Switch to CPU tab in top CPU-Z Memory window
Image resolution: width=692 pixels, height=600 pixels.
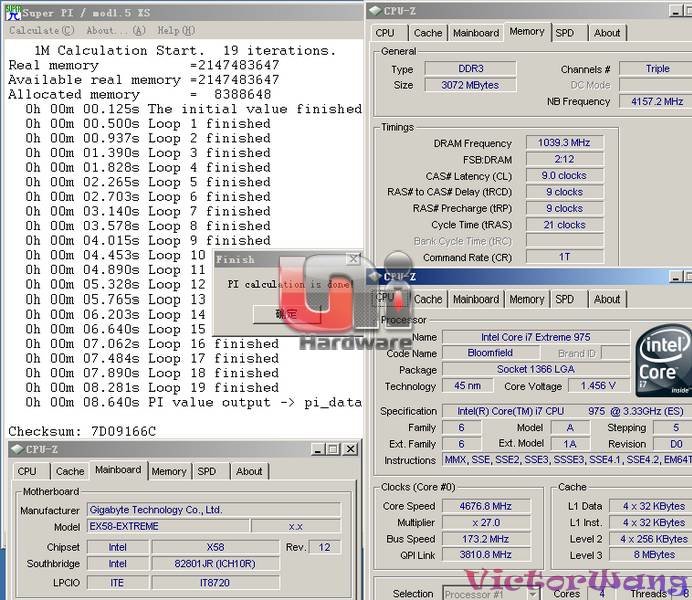point(385,33)
